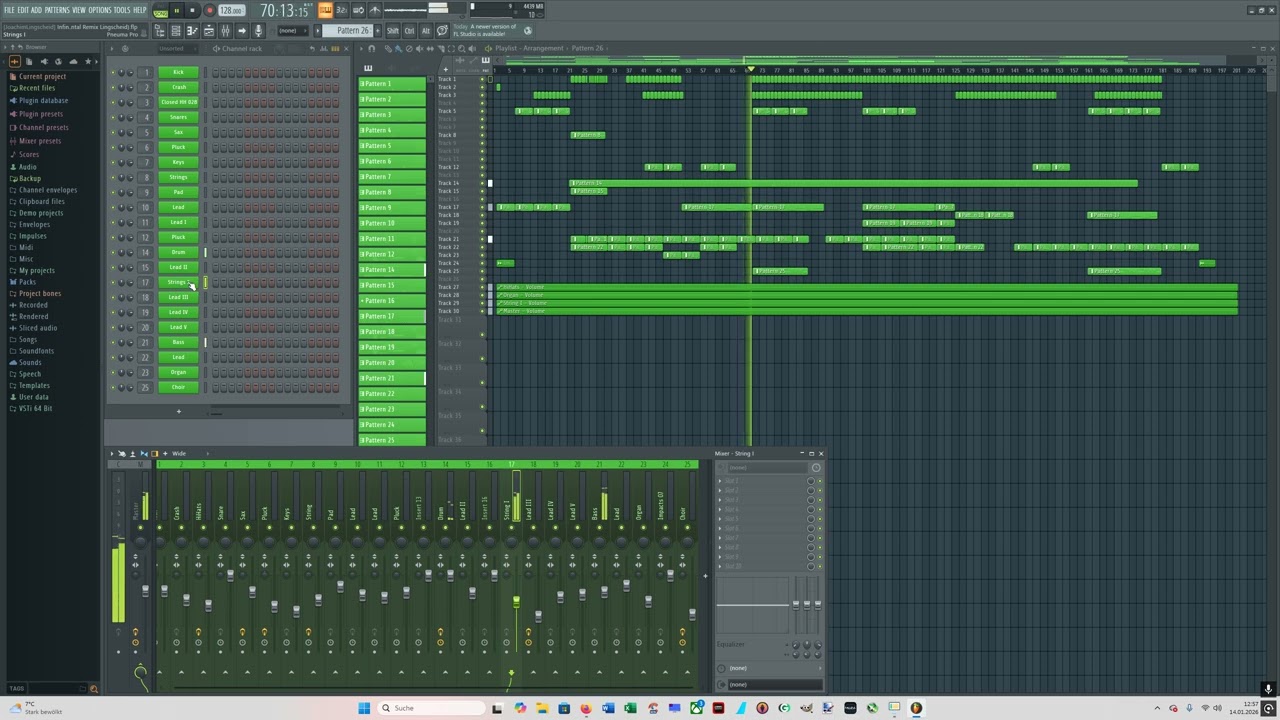Expand 'Packs' folder in browser
1280x720 pixels.
tap(27, 282)
